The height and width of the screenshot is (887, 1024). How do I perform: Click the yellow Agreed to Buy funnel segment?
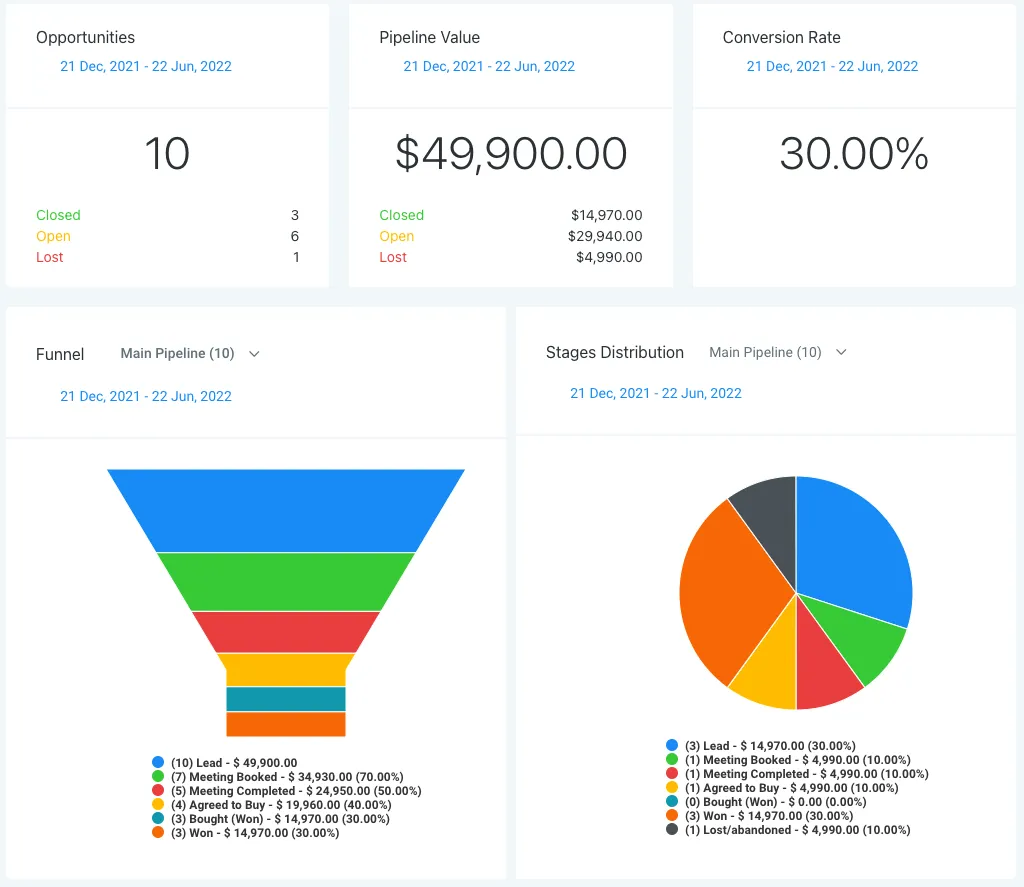286,669
